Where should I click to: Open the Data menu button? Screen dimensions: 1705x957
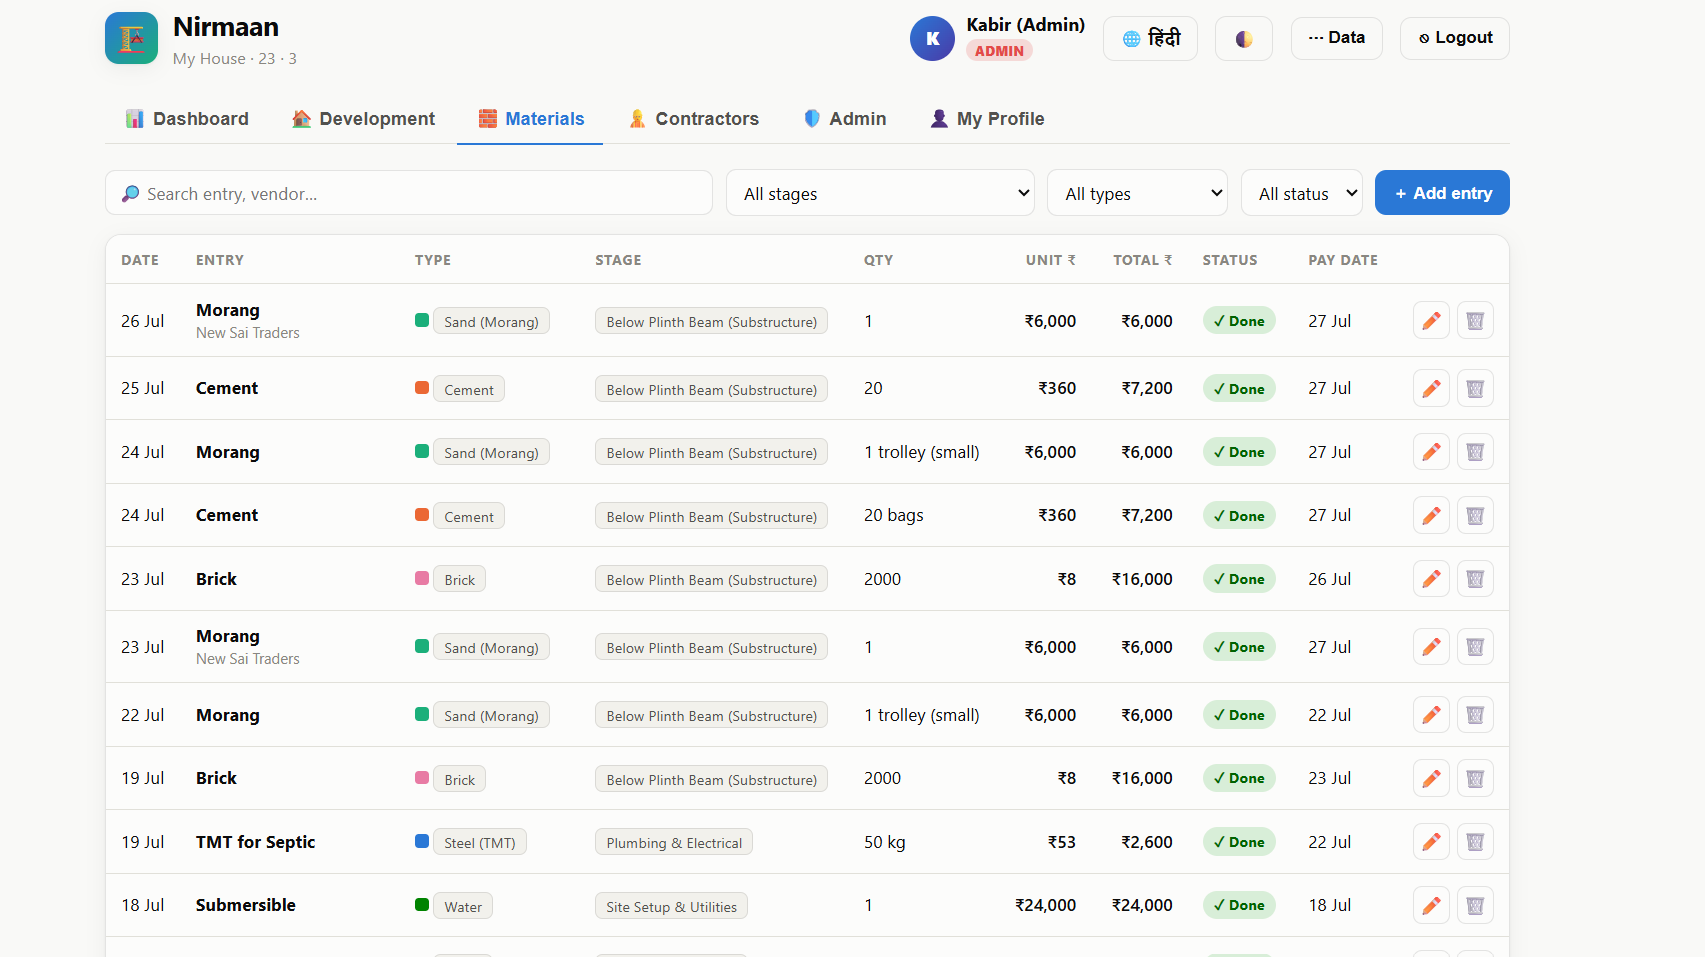click(x=1336, y=38)
